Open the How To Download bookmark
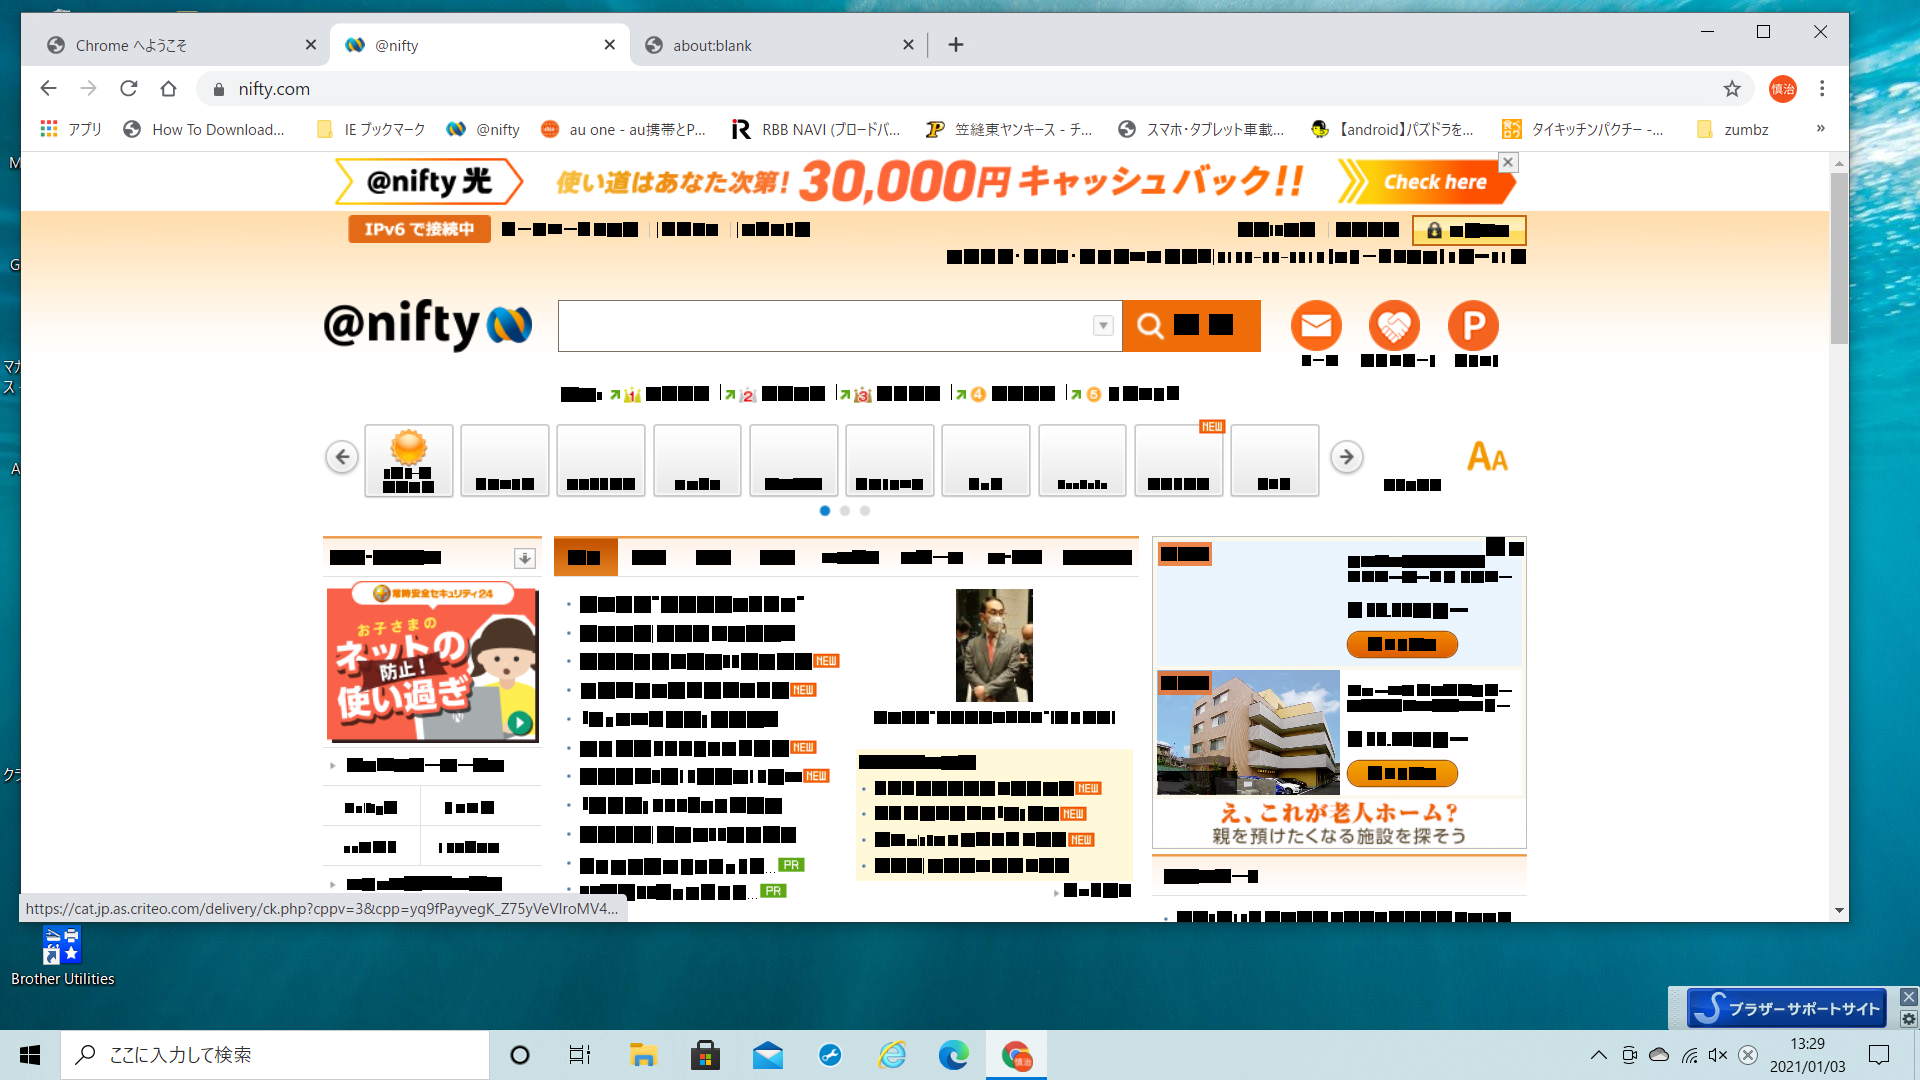Screen dimensions: 1920x1080 point(204,129)
